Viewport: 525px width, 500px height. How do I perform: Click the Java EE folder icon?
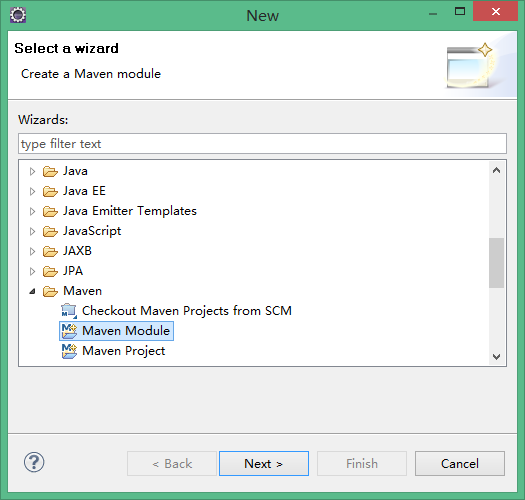(x=50, y=192)
